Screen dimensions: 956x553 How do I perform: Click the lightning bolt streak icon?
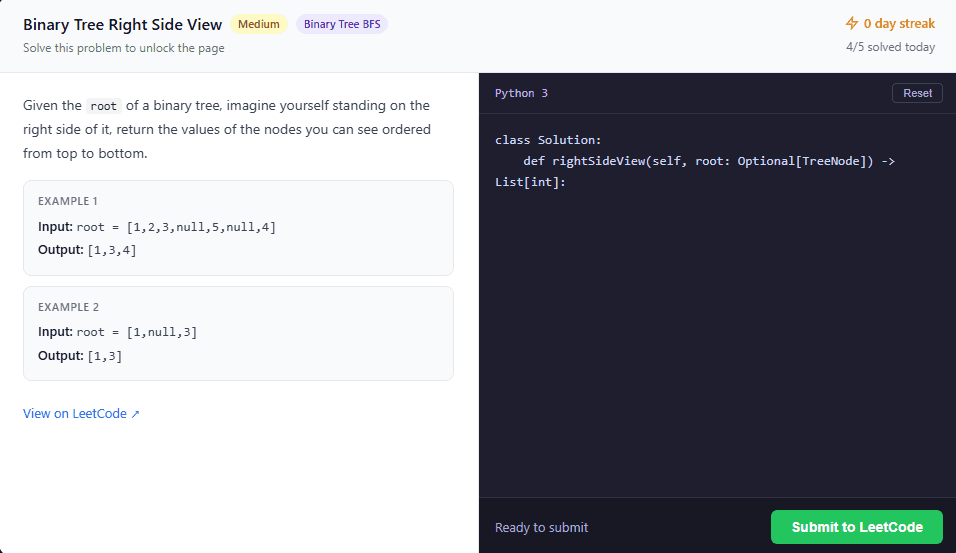tap(851, 23)
